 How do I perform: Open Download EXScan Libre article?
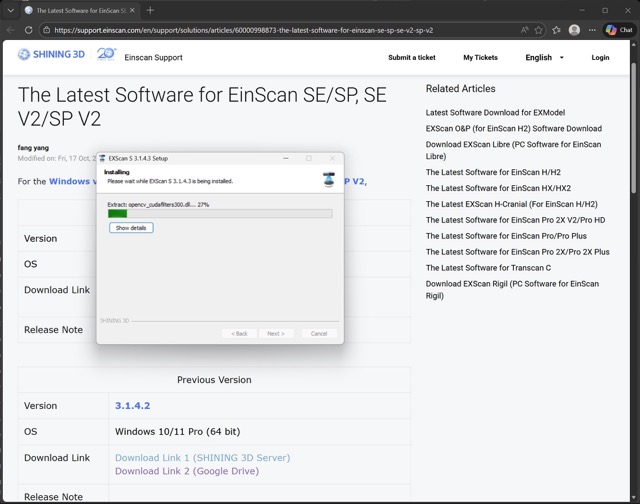513,150
